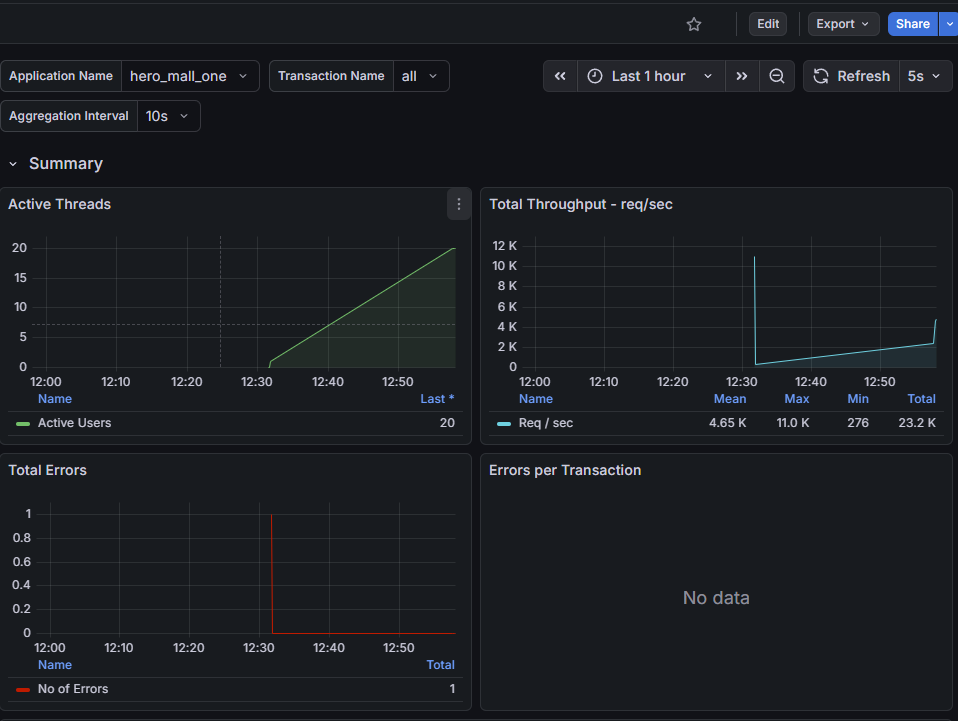The height and width of the screenshot is (721, 958).
Task: Sort throughput legend by Max
Action: [796, 398]
